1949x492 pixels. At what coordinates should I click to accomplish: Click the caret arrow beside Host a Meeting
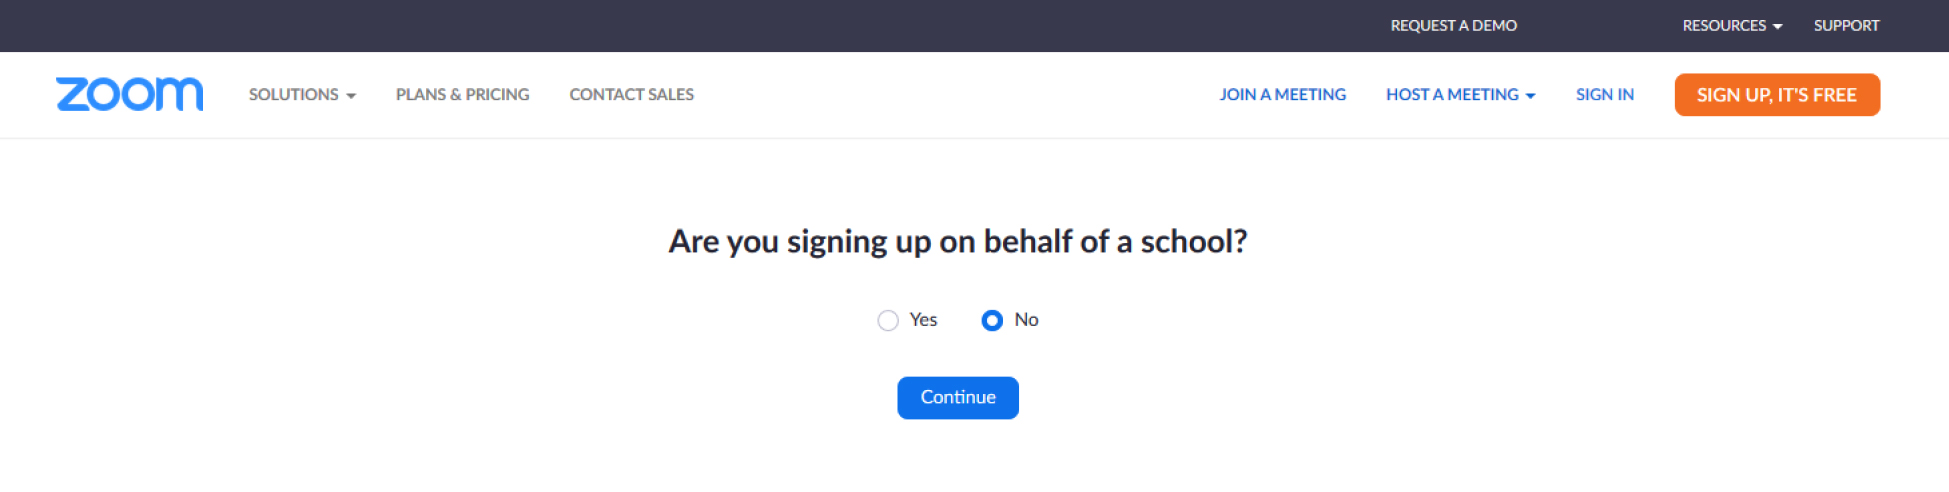click(x=1530, y=96)
